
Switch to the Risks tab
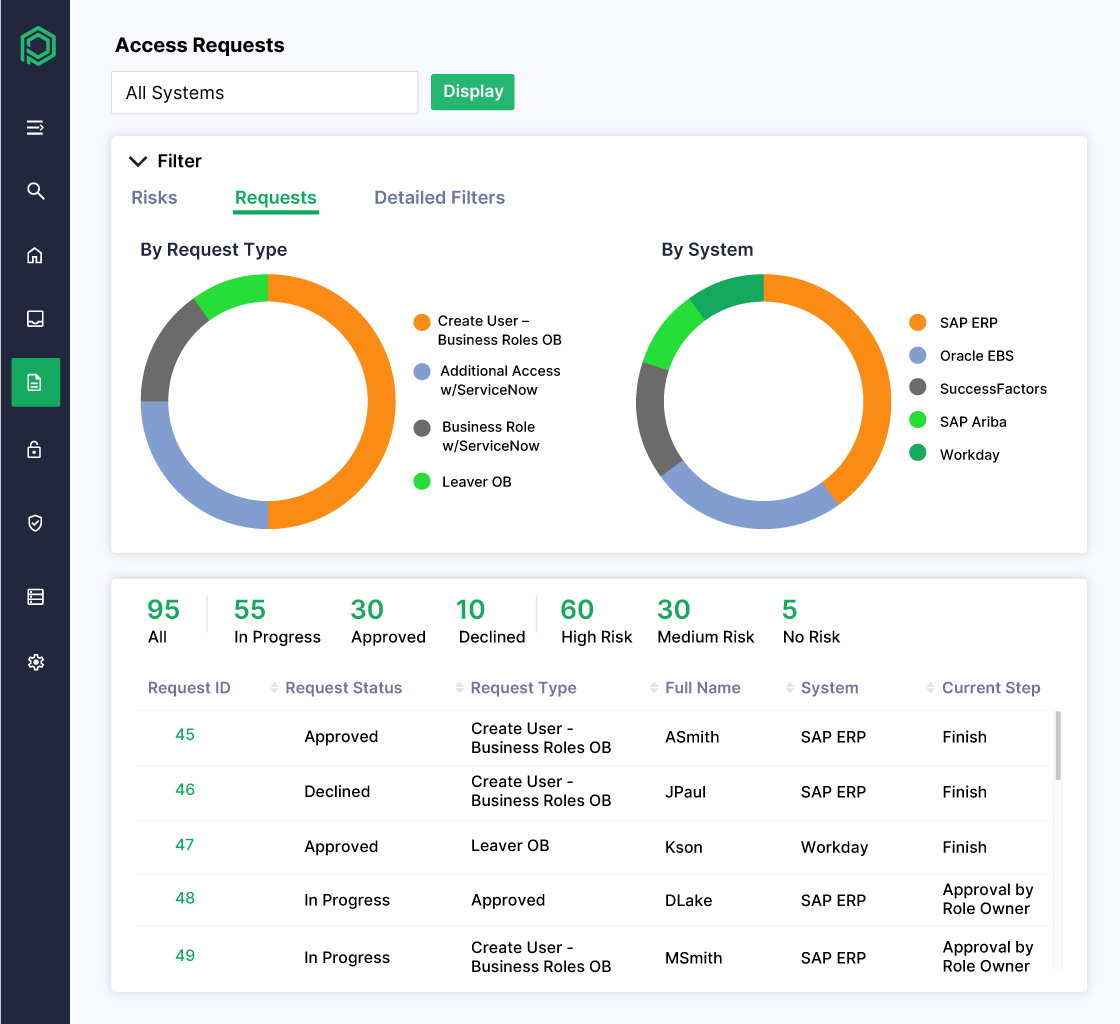tap(154, 197)
